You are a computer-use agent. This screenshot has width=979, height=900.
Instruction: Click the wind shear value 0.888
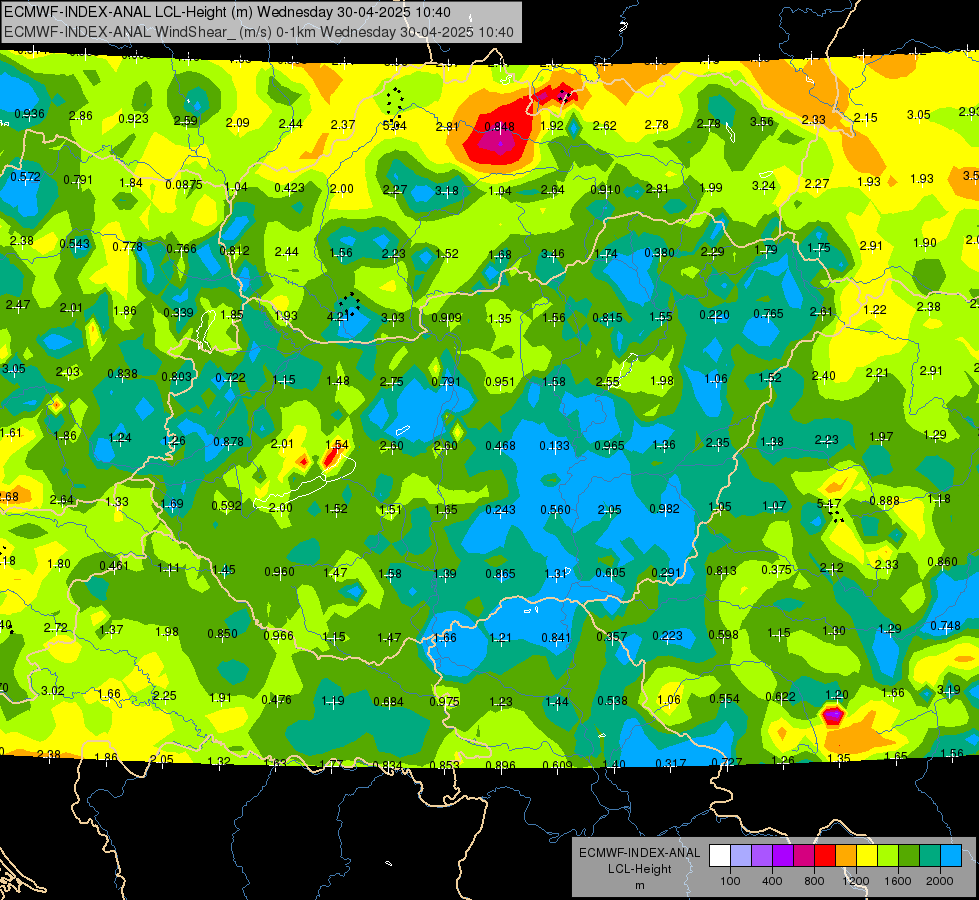885,501
